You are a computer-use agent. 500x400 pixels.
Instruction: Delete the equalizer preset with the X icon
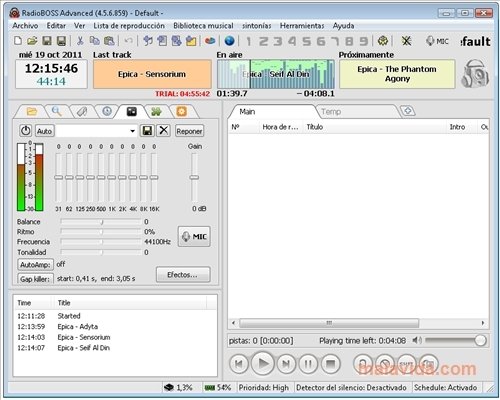coord(163,131)
